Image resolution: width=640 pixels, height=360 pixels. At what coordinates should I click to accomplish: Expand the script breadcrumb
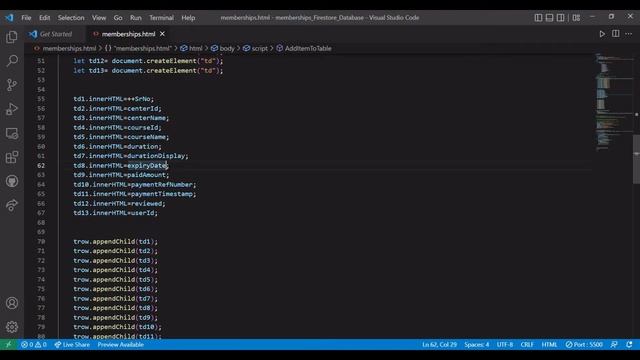tap(260, 49)
